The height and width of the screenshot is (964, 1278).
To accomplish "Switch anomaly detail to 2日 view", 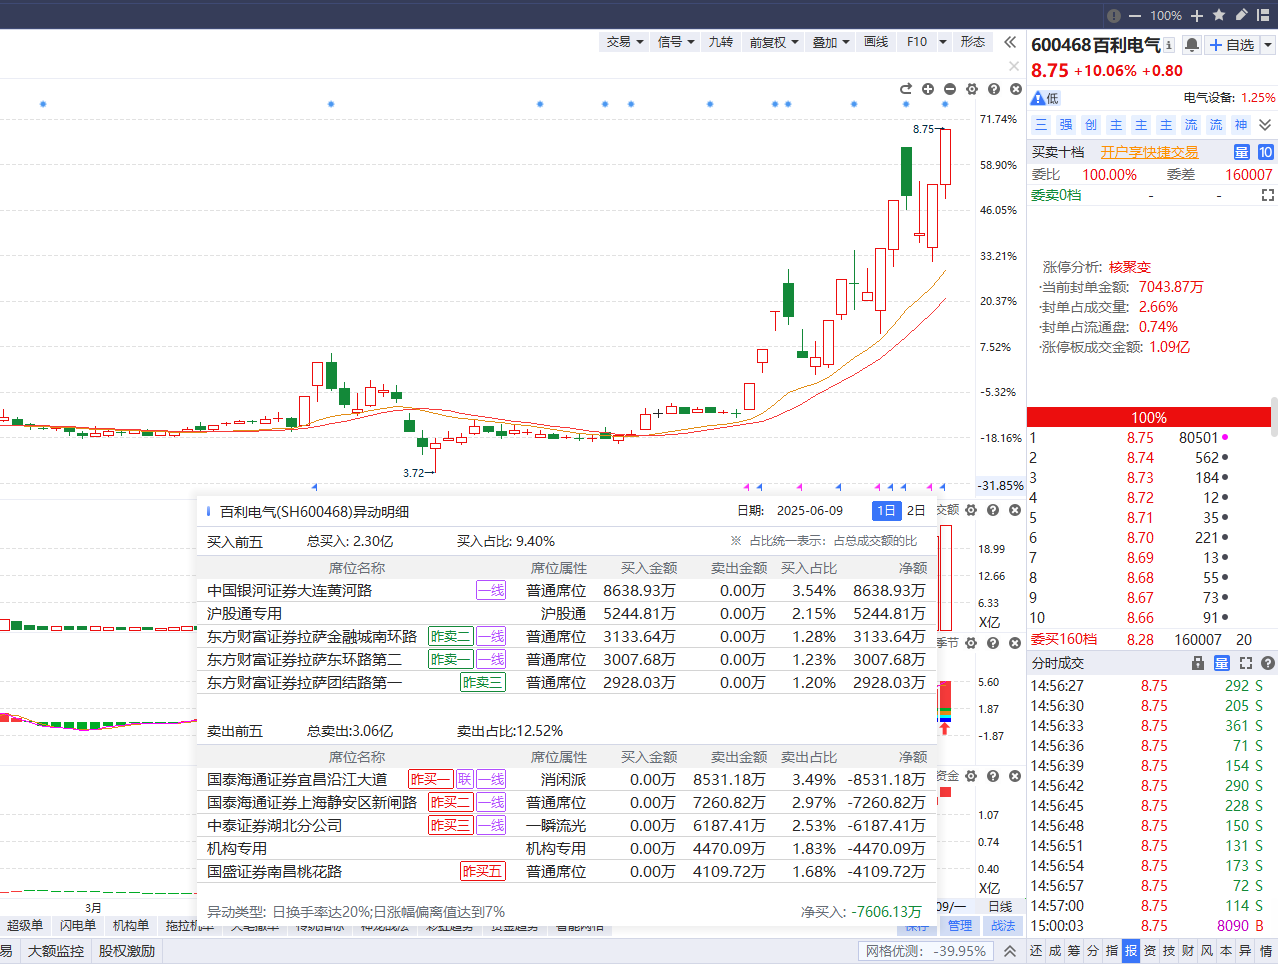I will pyautogui.click(x=915, y=510).
